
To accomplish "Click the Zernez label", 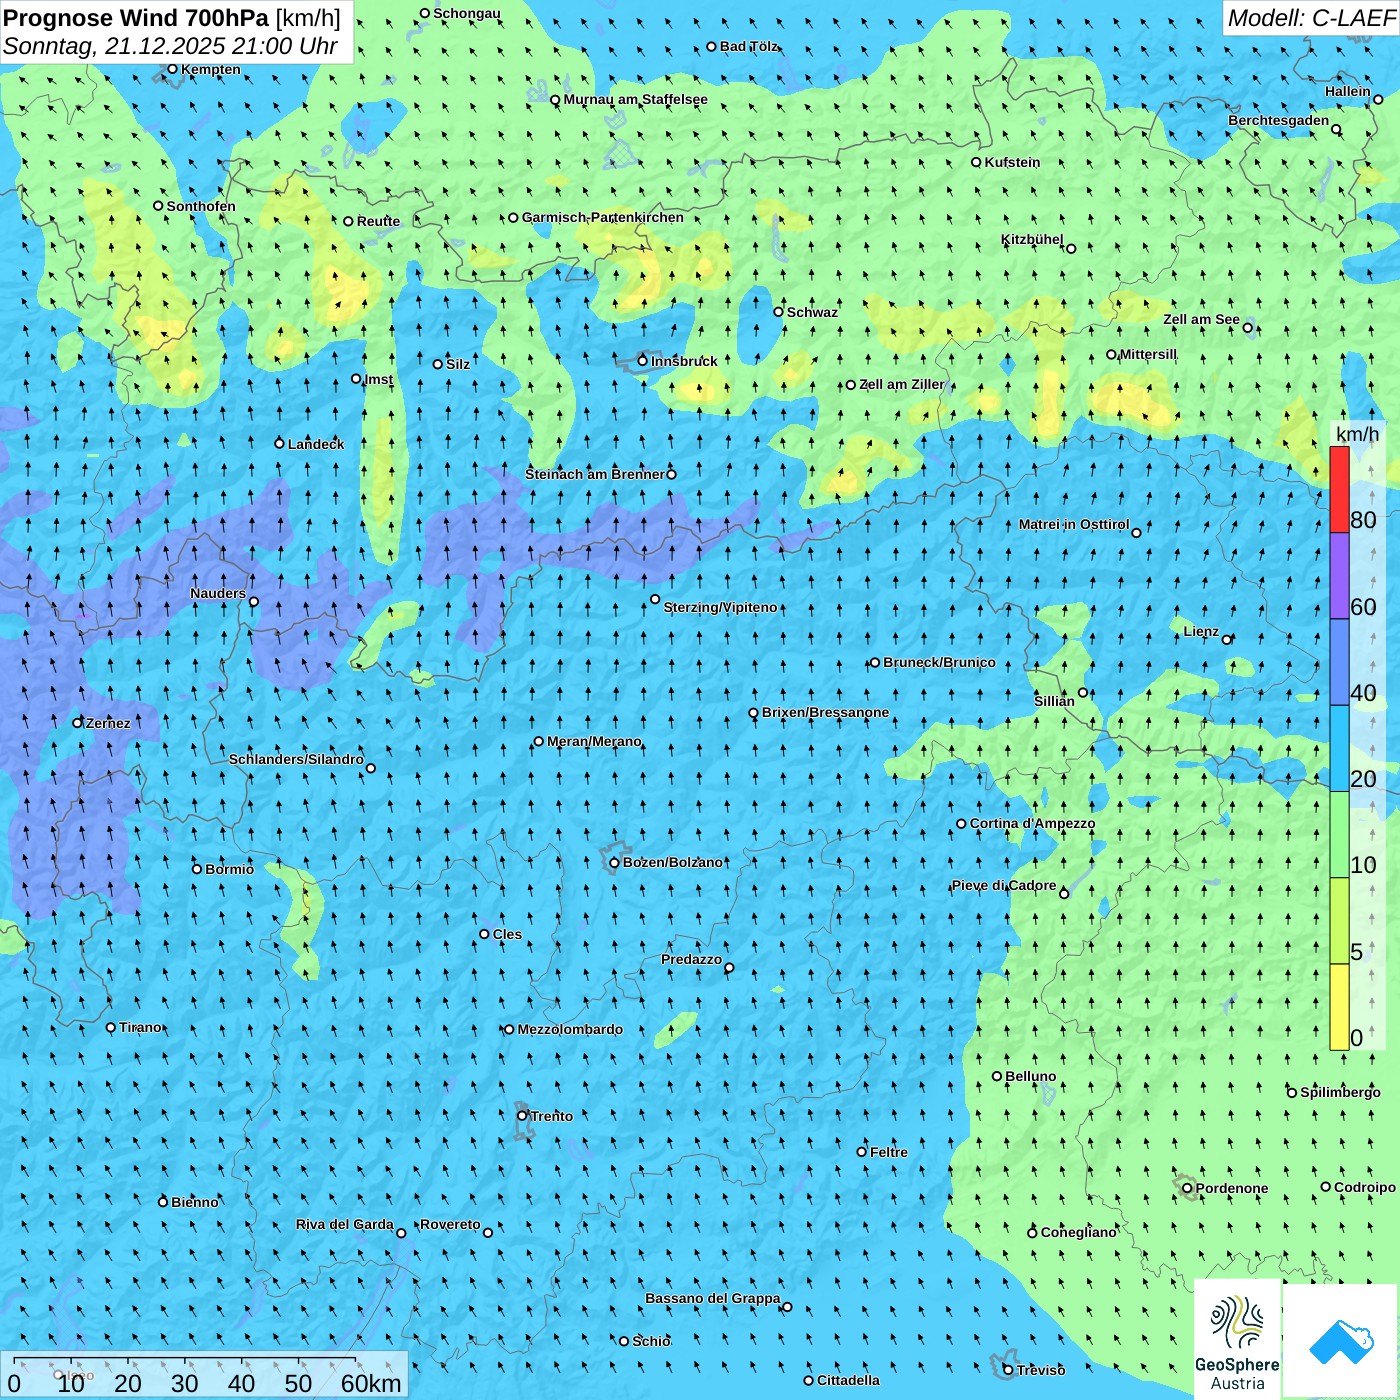I will (x=108, y=723).
